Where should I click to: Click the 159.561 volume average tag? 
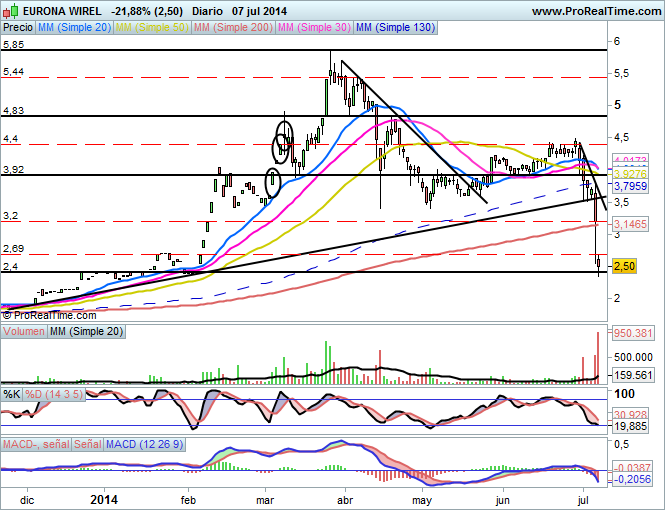(632, 375)
